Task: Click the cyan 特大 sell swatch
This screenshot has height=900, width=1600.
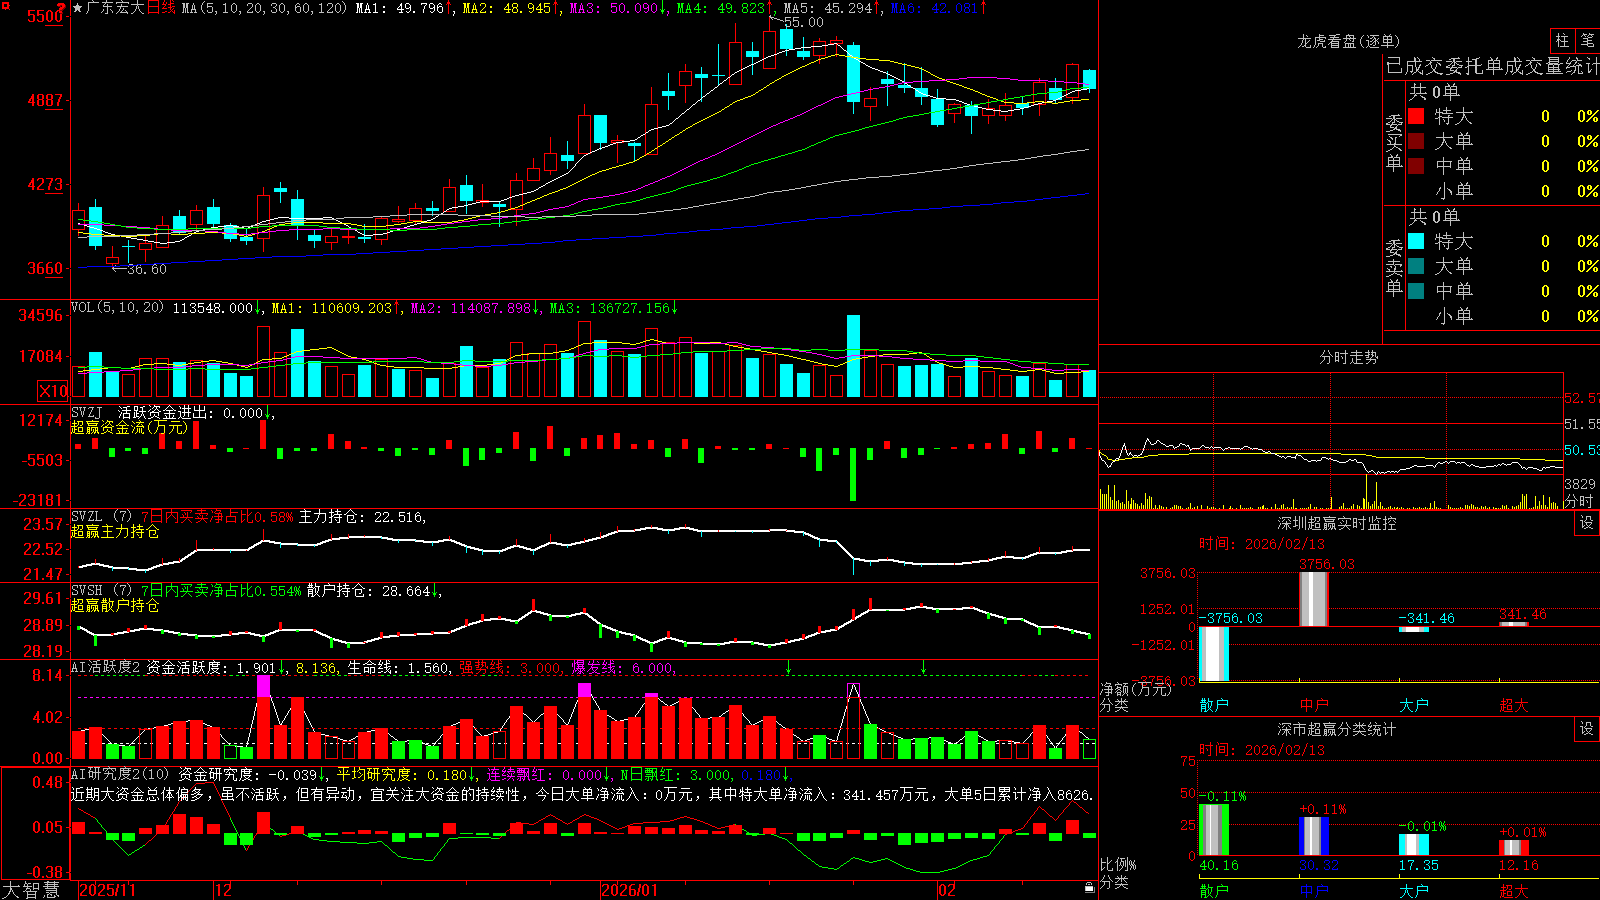Action: tap(1416, 241)
